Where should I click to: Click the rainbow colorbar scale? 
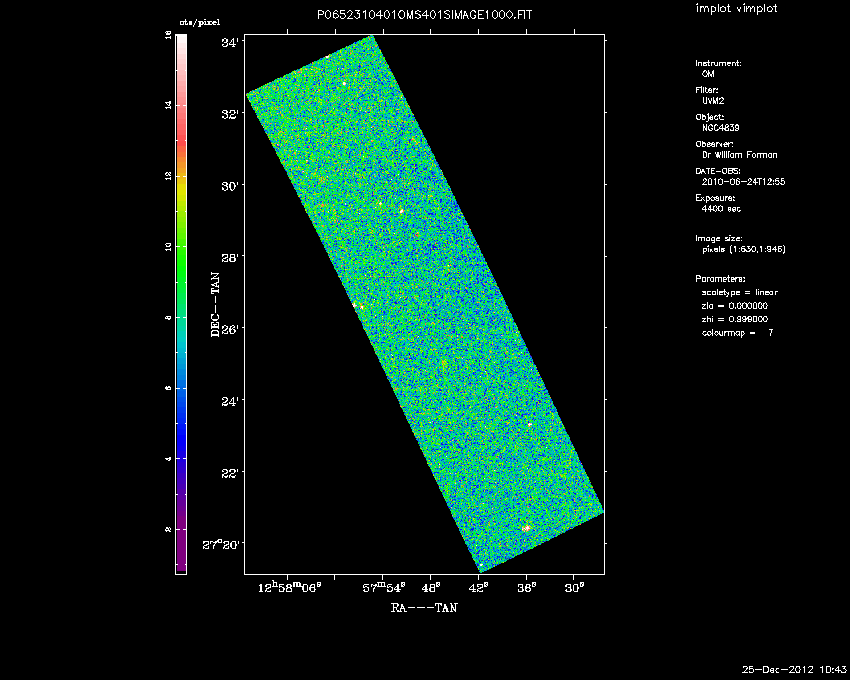tap(181, 304)
